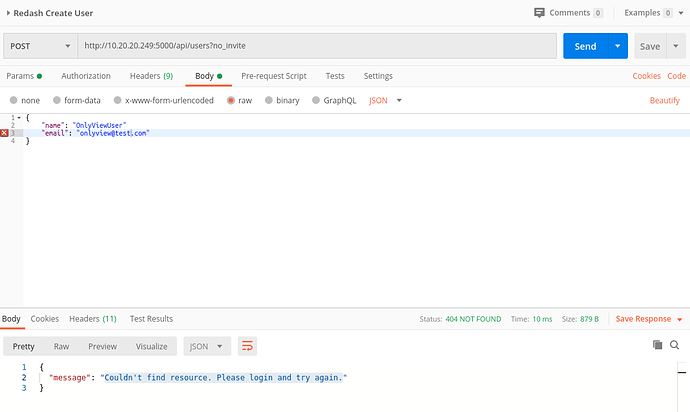This screenshot has width=690, height=412.
Task: Open the response JSON format dropdown
Action: [207, 346]
